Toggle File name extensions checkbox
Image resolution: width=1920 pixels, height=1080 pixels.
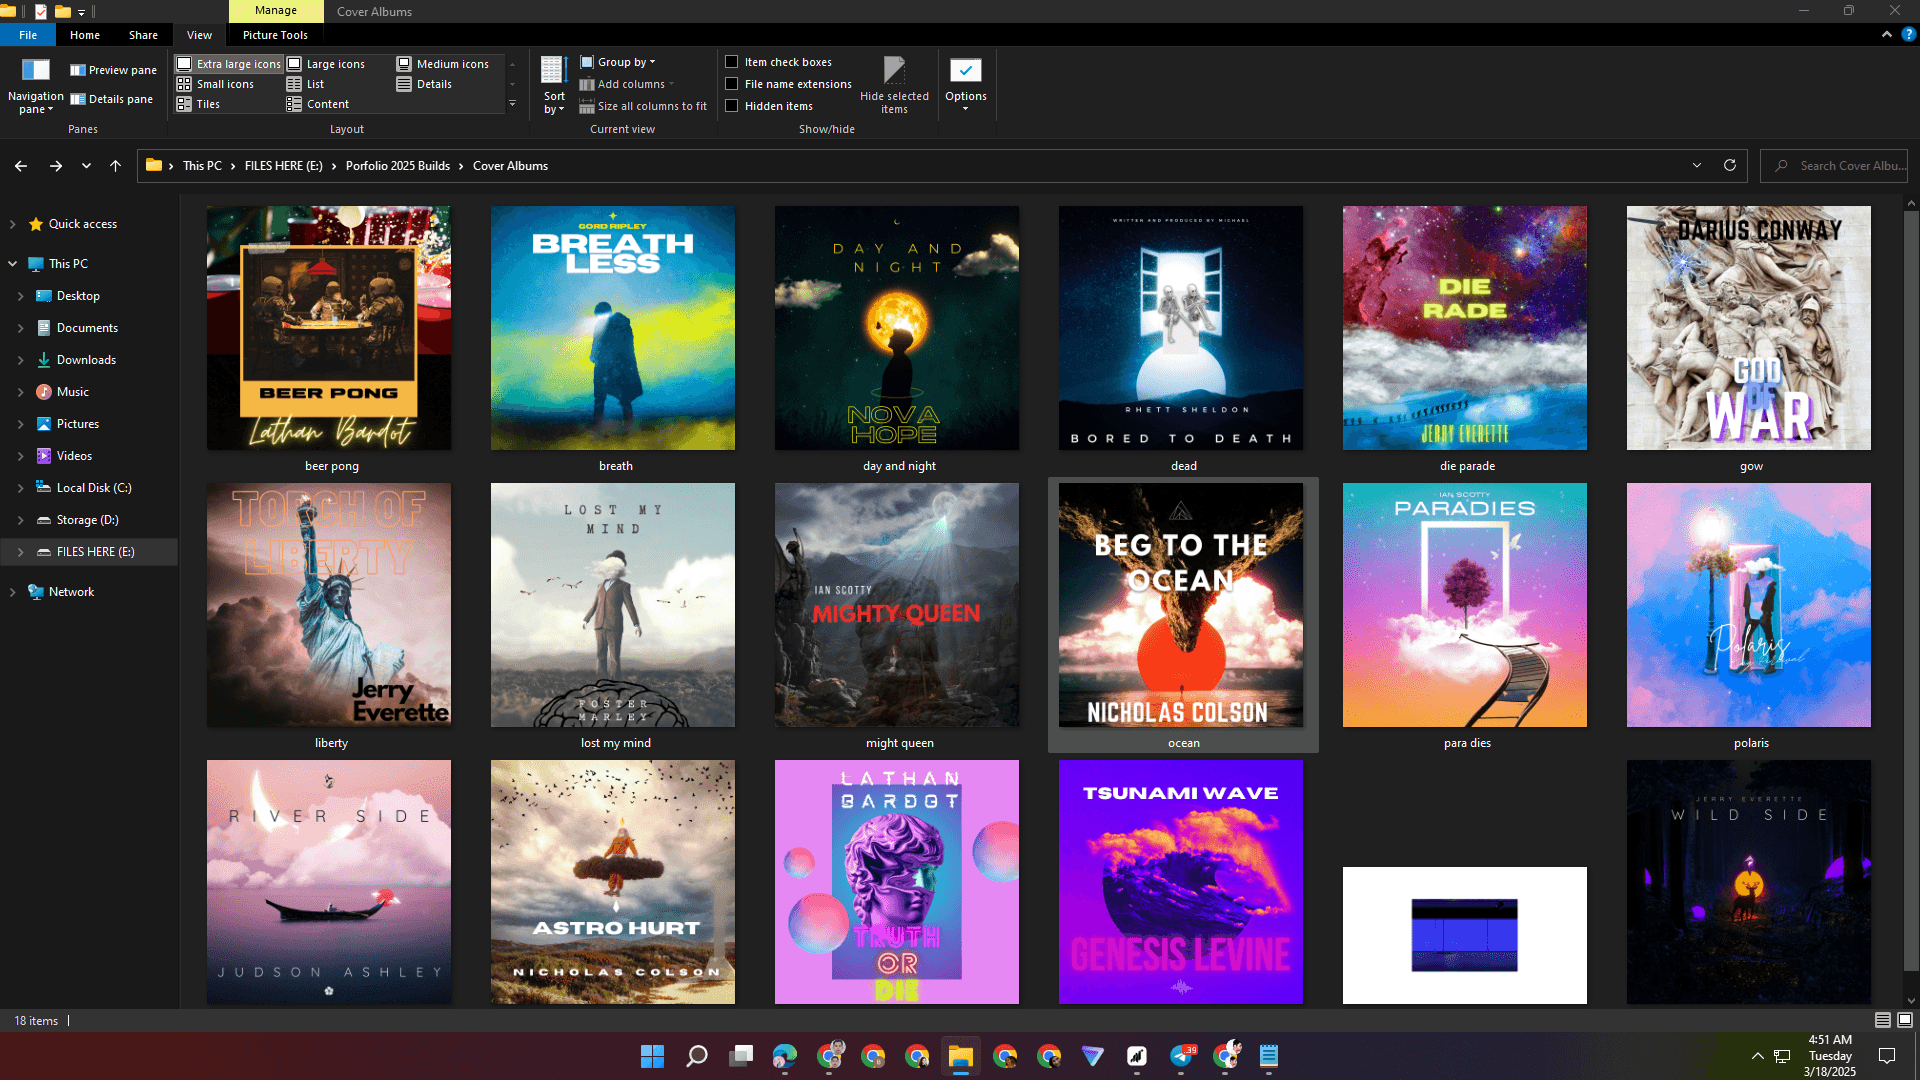click(732, 84)
